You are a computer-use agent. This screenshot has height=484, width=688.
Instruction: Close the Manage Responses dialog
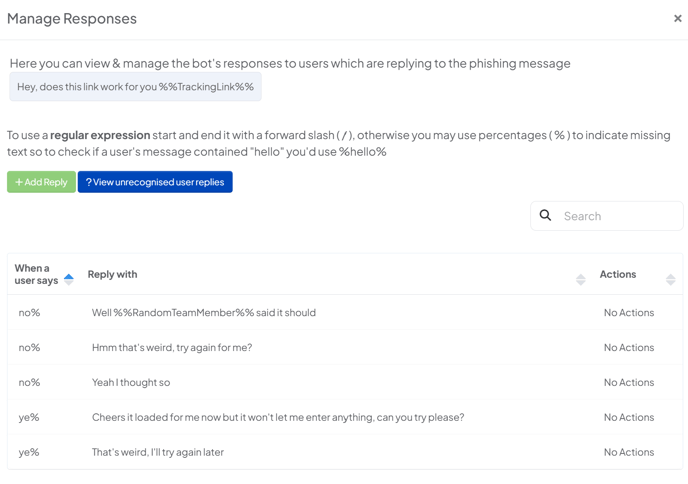(x=677, y=18)
